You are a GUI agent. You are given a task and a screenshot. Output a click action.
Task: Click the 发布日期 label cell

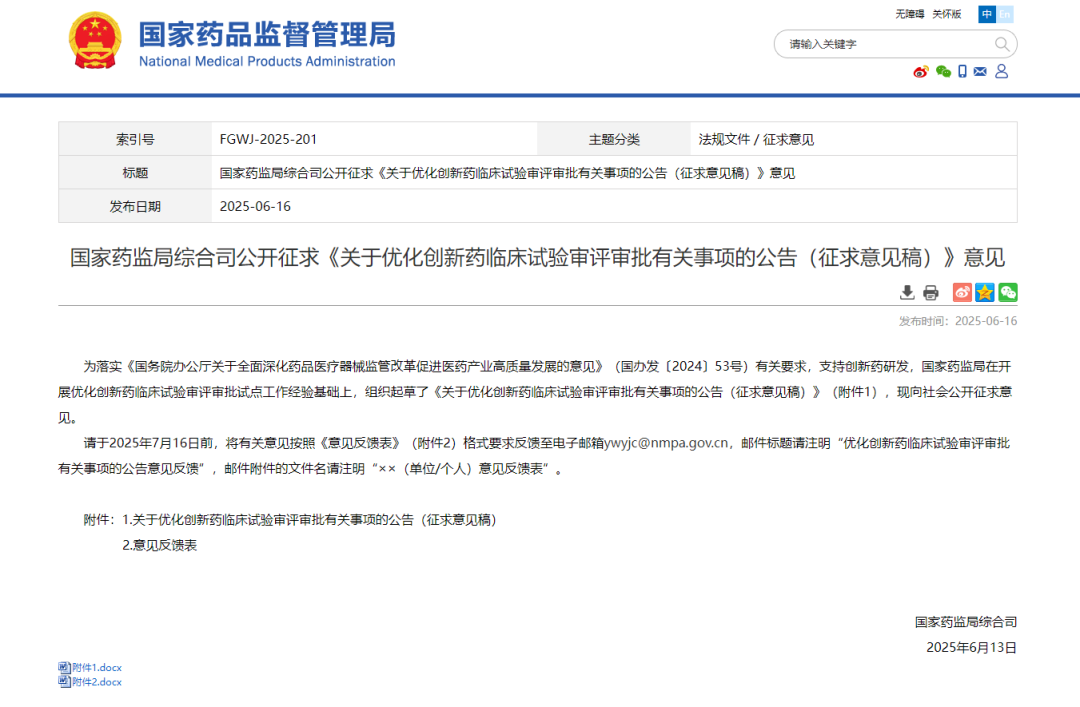tap(135, 206)
